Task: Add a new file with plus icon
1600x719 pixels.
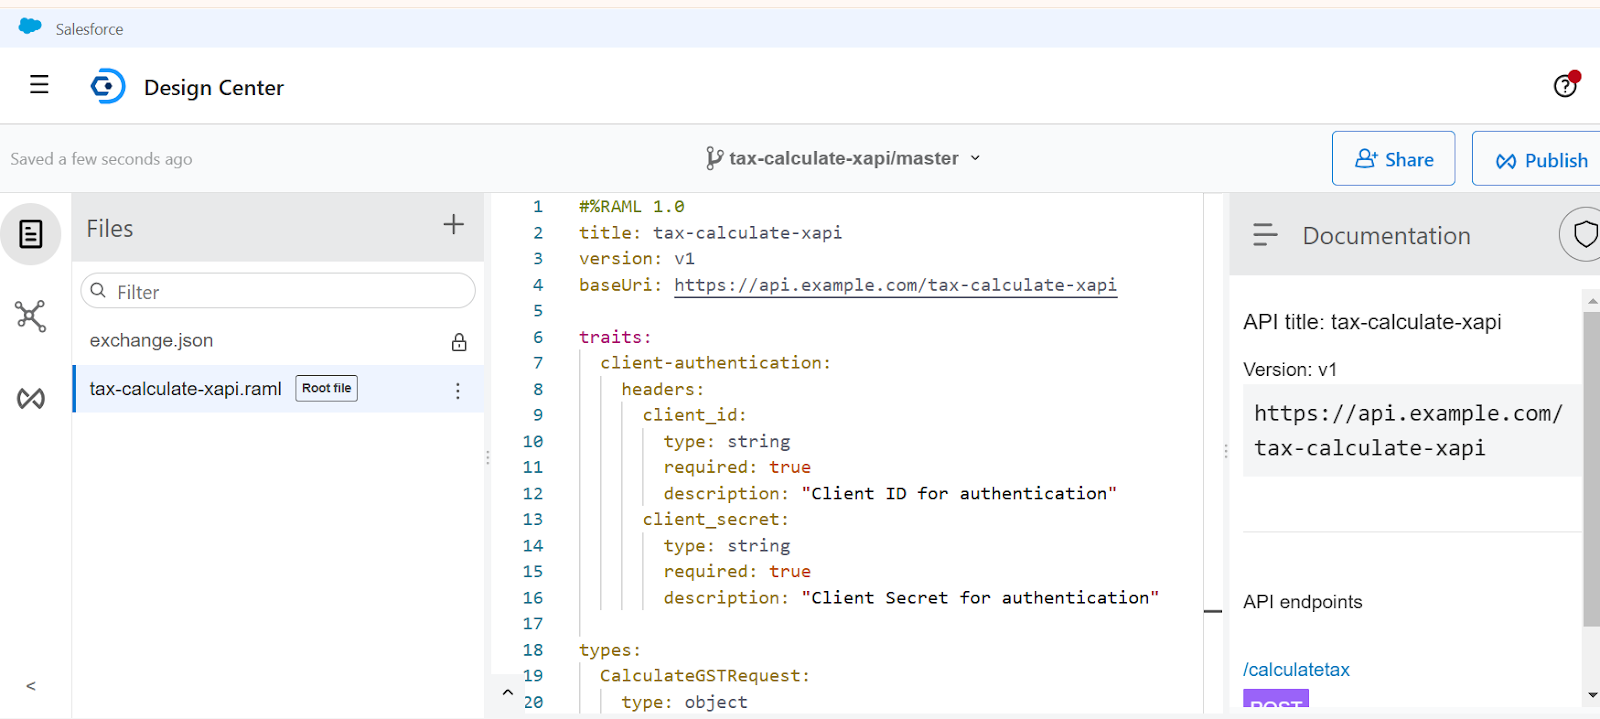Action: (x=453, y=224)
